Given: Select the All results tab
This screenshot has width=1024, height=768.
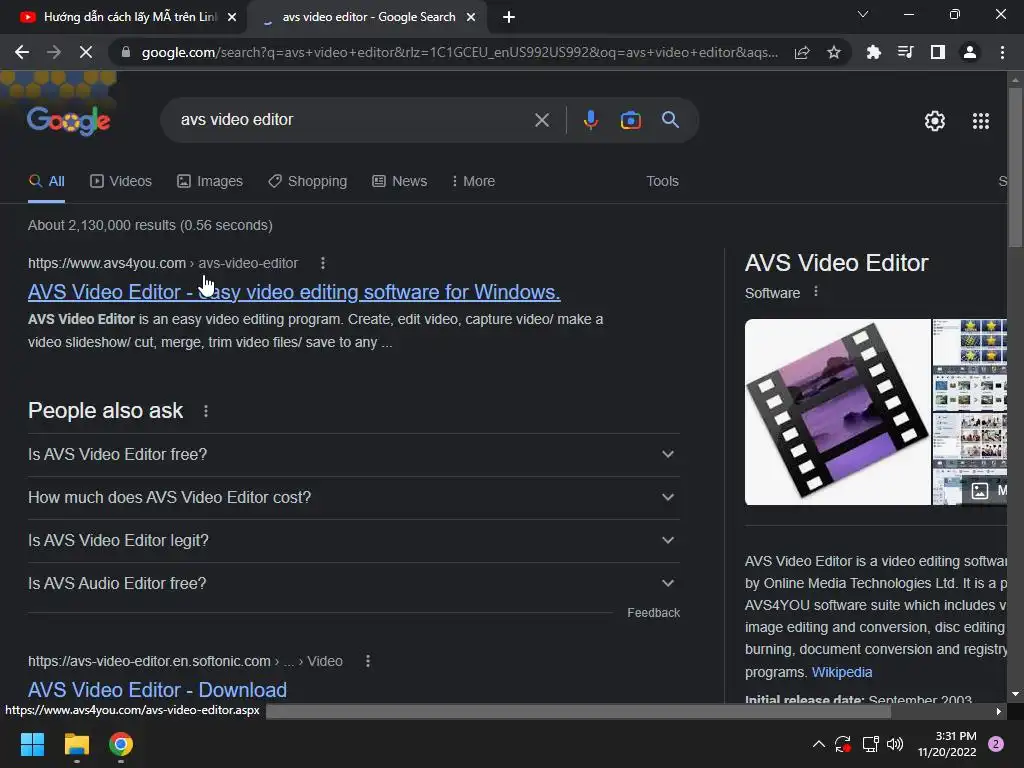Looking at the screenshot, I should tap(46, 181).
